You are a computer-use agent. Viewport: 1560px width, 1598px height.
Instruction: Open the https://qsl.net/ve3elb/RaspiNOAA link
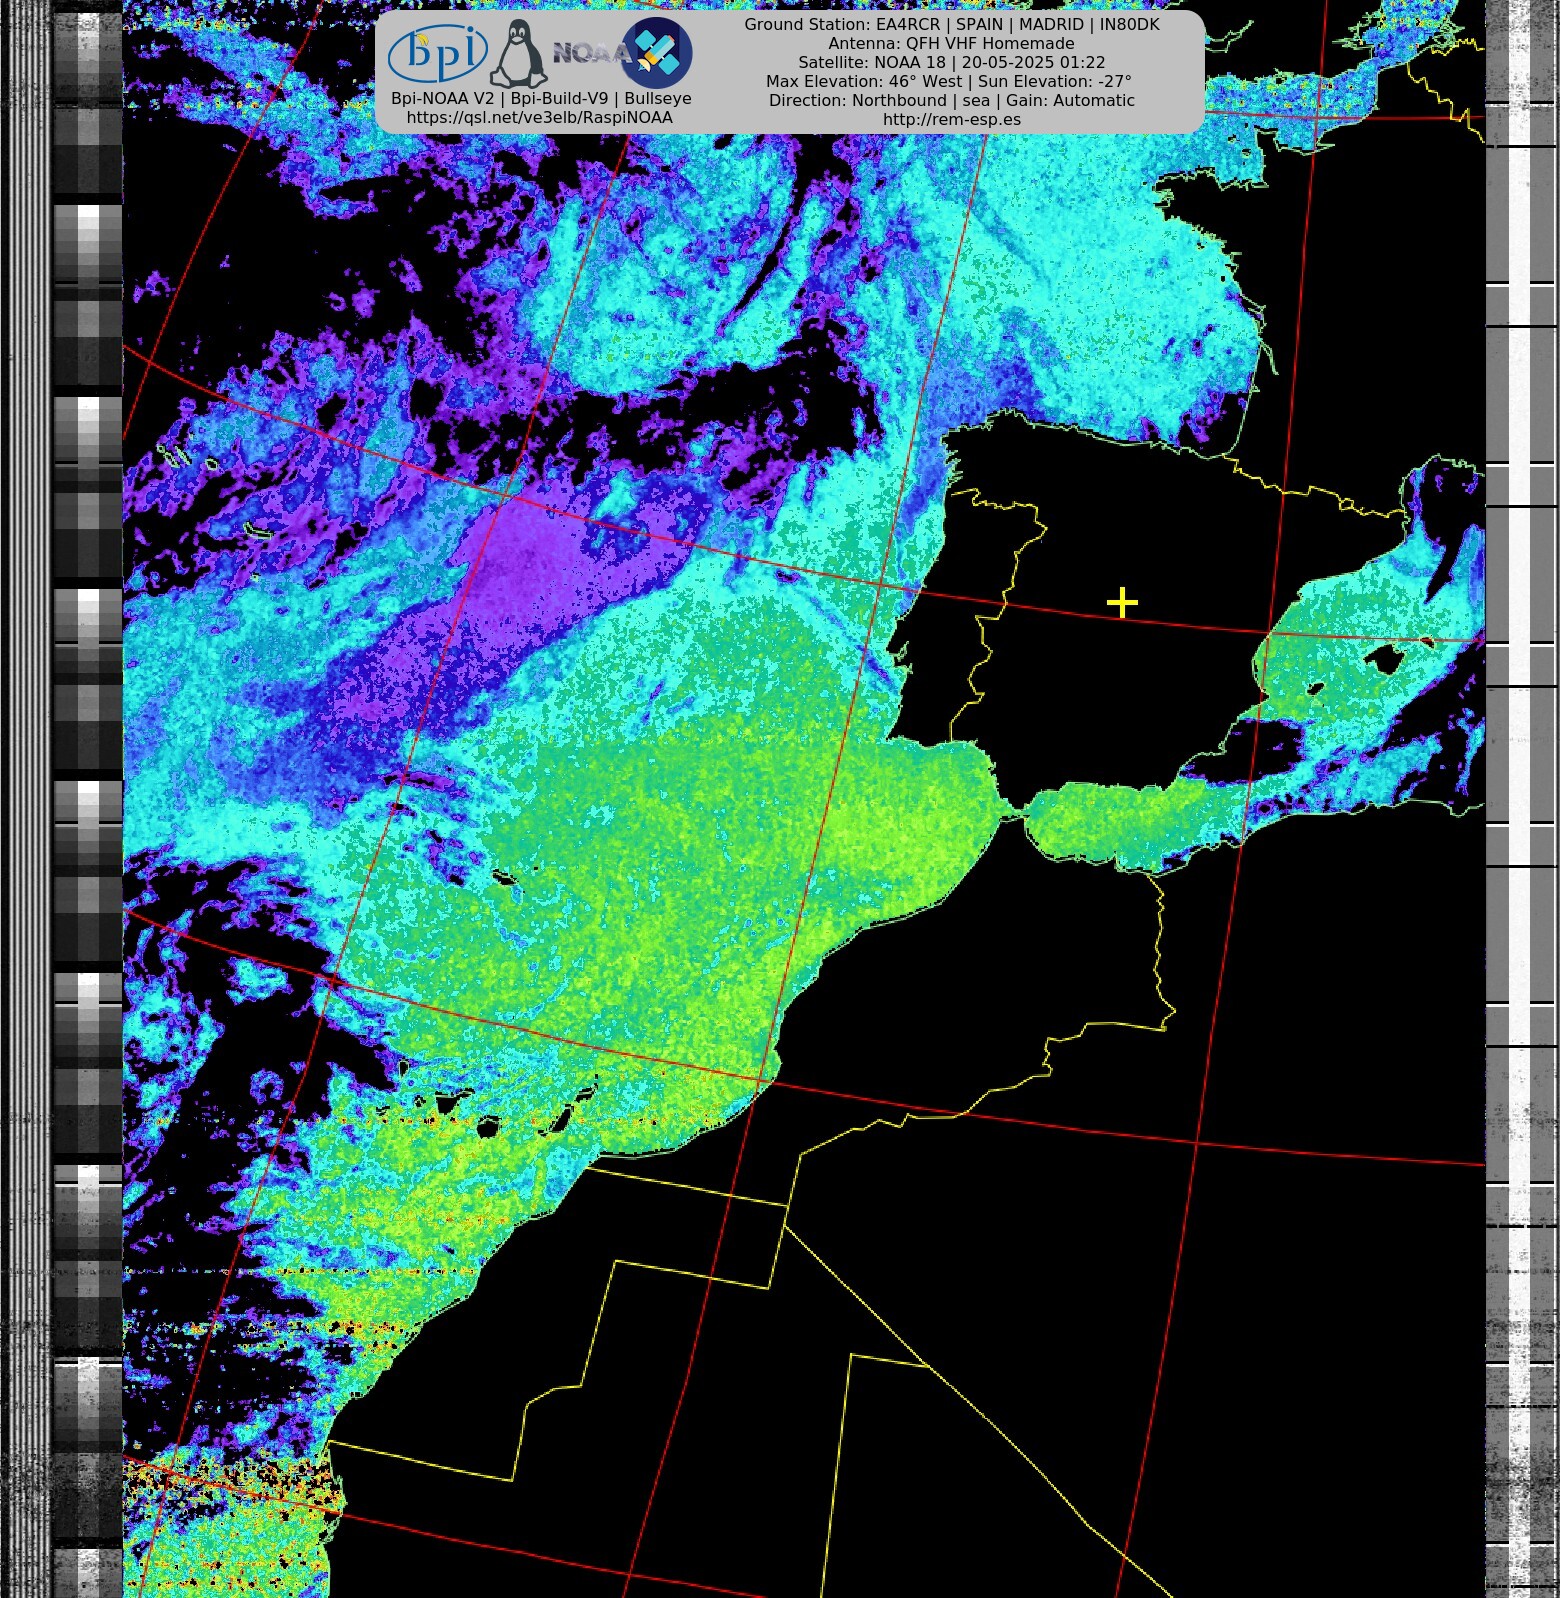coord(540,118)
